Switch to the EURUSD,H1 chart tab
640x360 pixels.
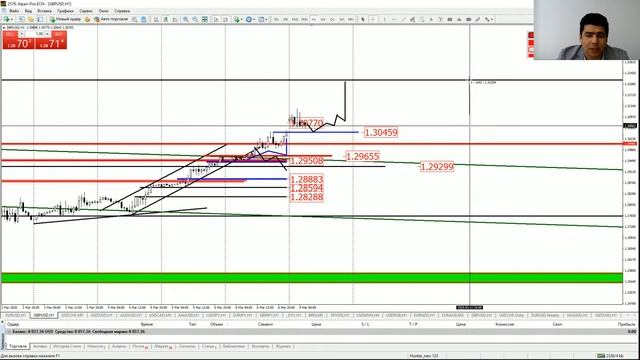(16, 316)
